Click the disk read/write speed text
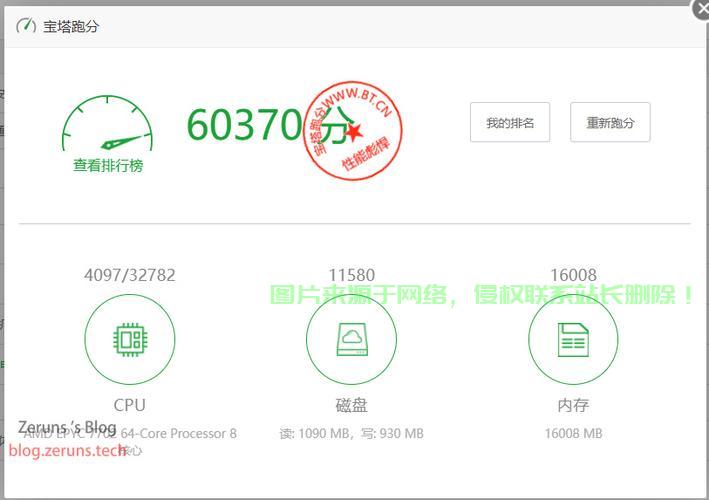Screen dimensions: 709x500 (351, 433)
